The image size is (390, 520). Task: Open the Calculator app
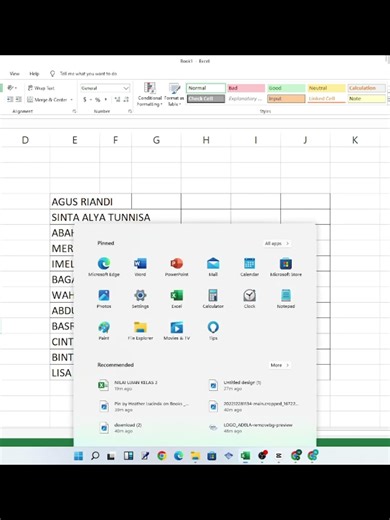[213, 298]
